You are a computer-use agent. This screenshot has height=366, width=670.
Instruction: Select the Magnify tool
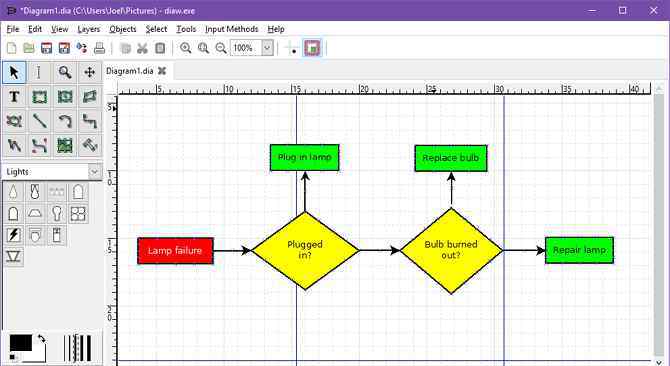(x=65, y=72)
